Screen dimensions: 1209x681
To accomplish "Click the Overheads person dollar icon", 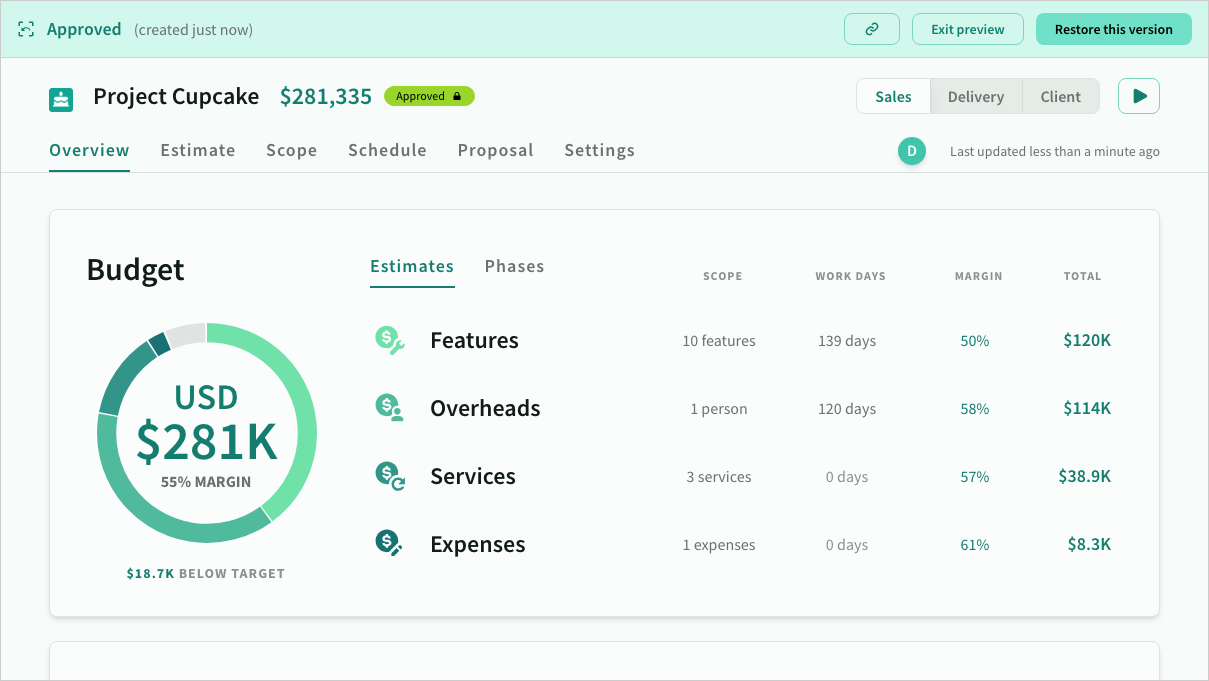I will [x=389, y=408].
